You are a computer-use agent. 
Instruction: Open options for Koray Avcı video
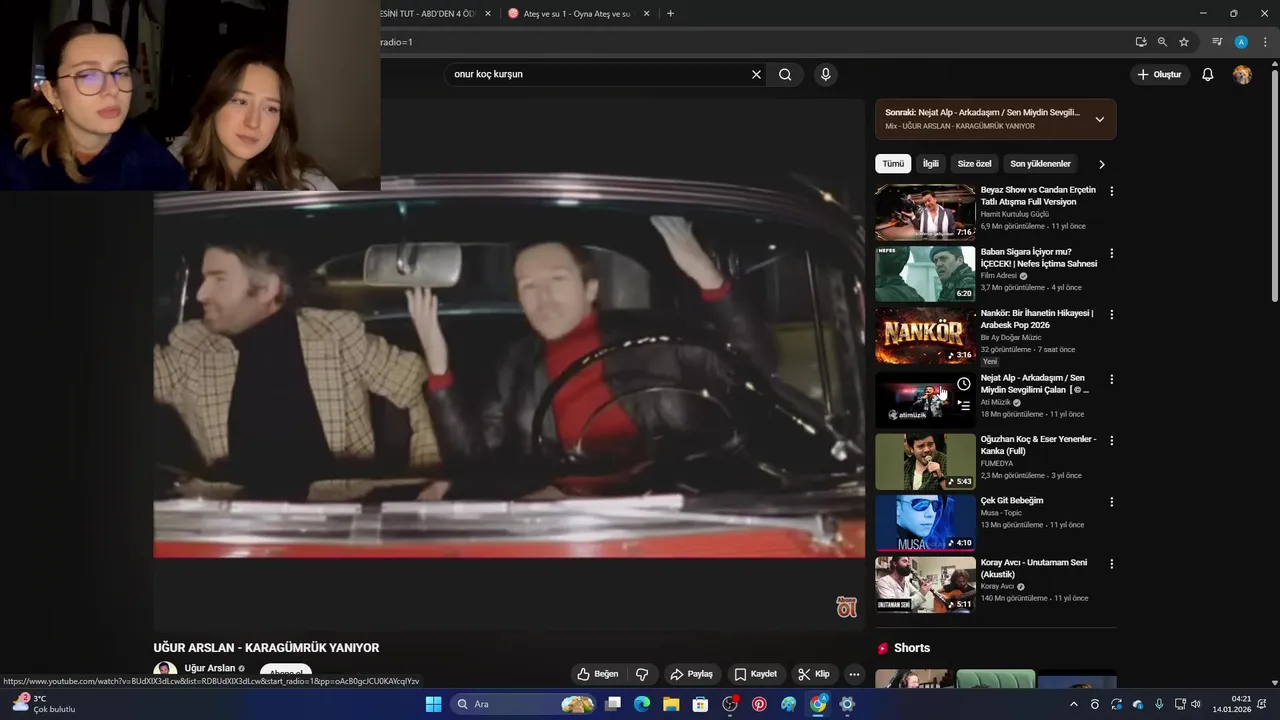(1111, 564)
